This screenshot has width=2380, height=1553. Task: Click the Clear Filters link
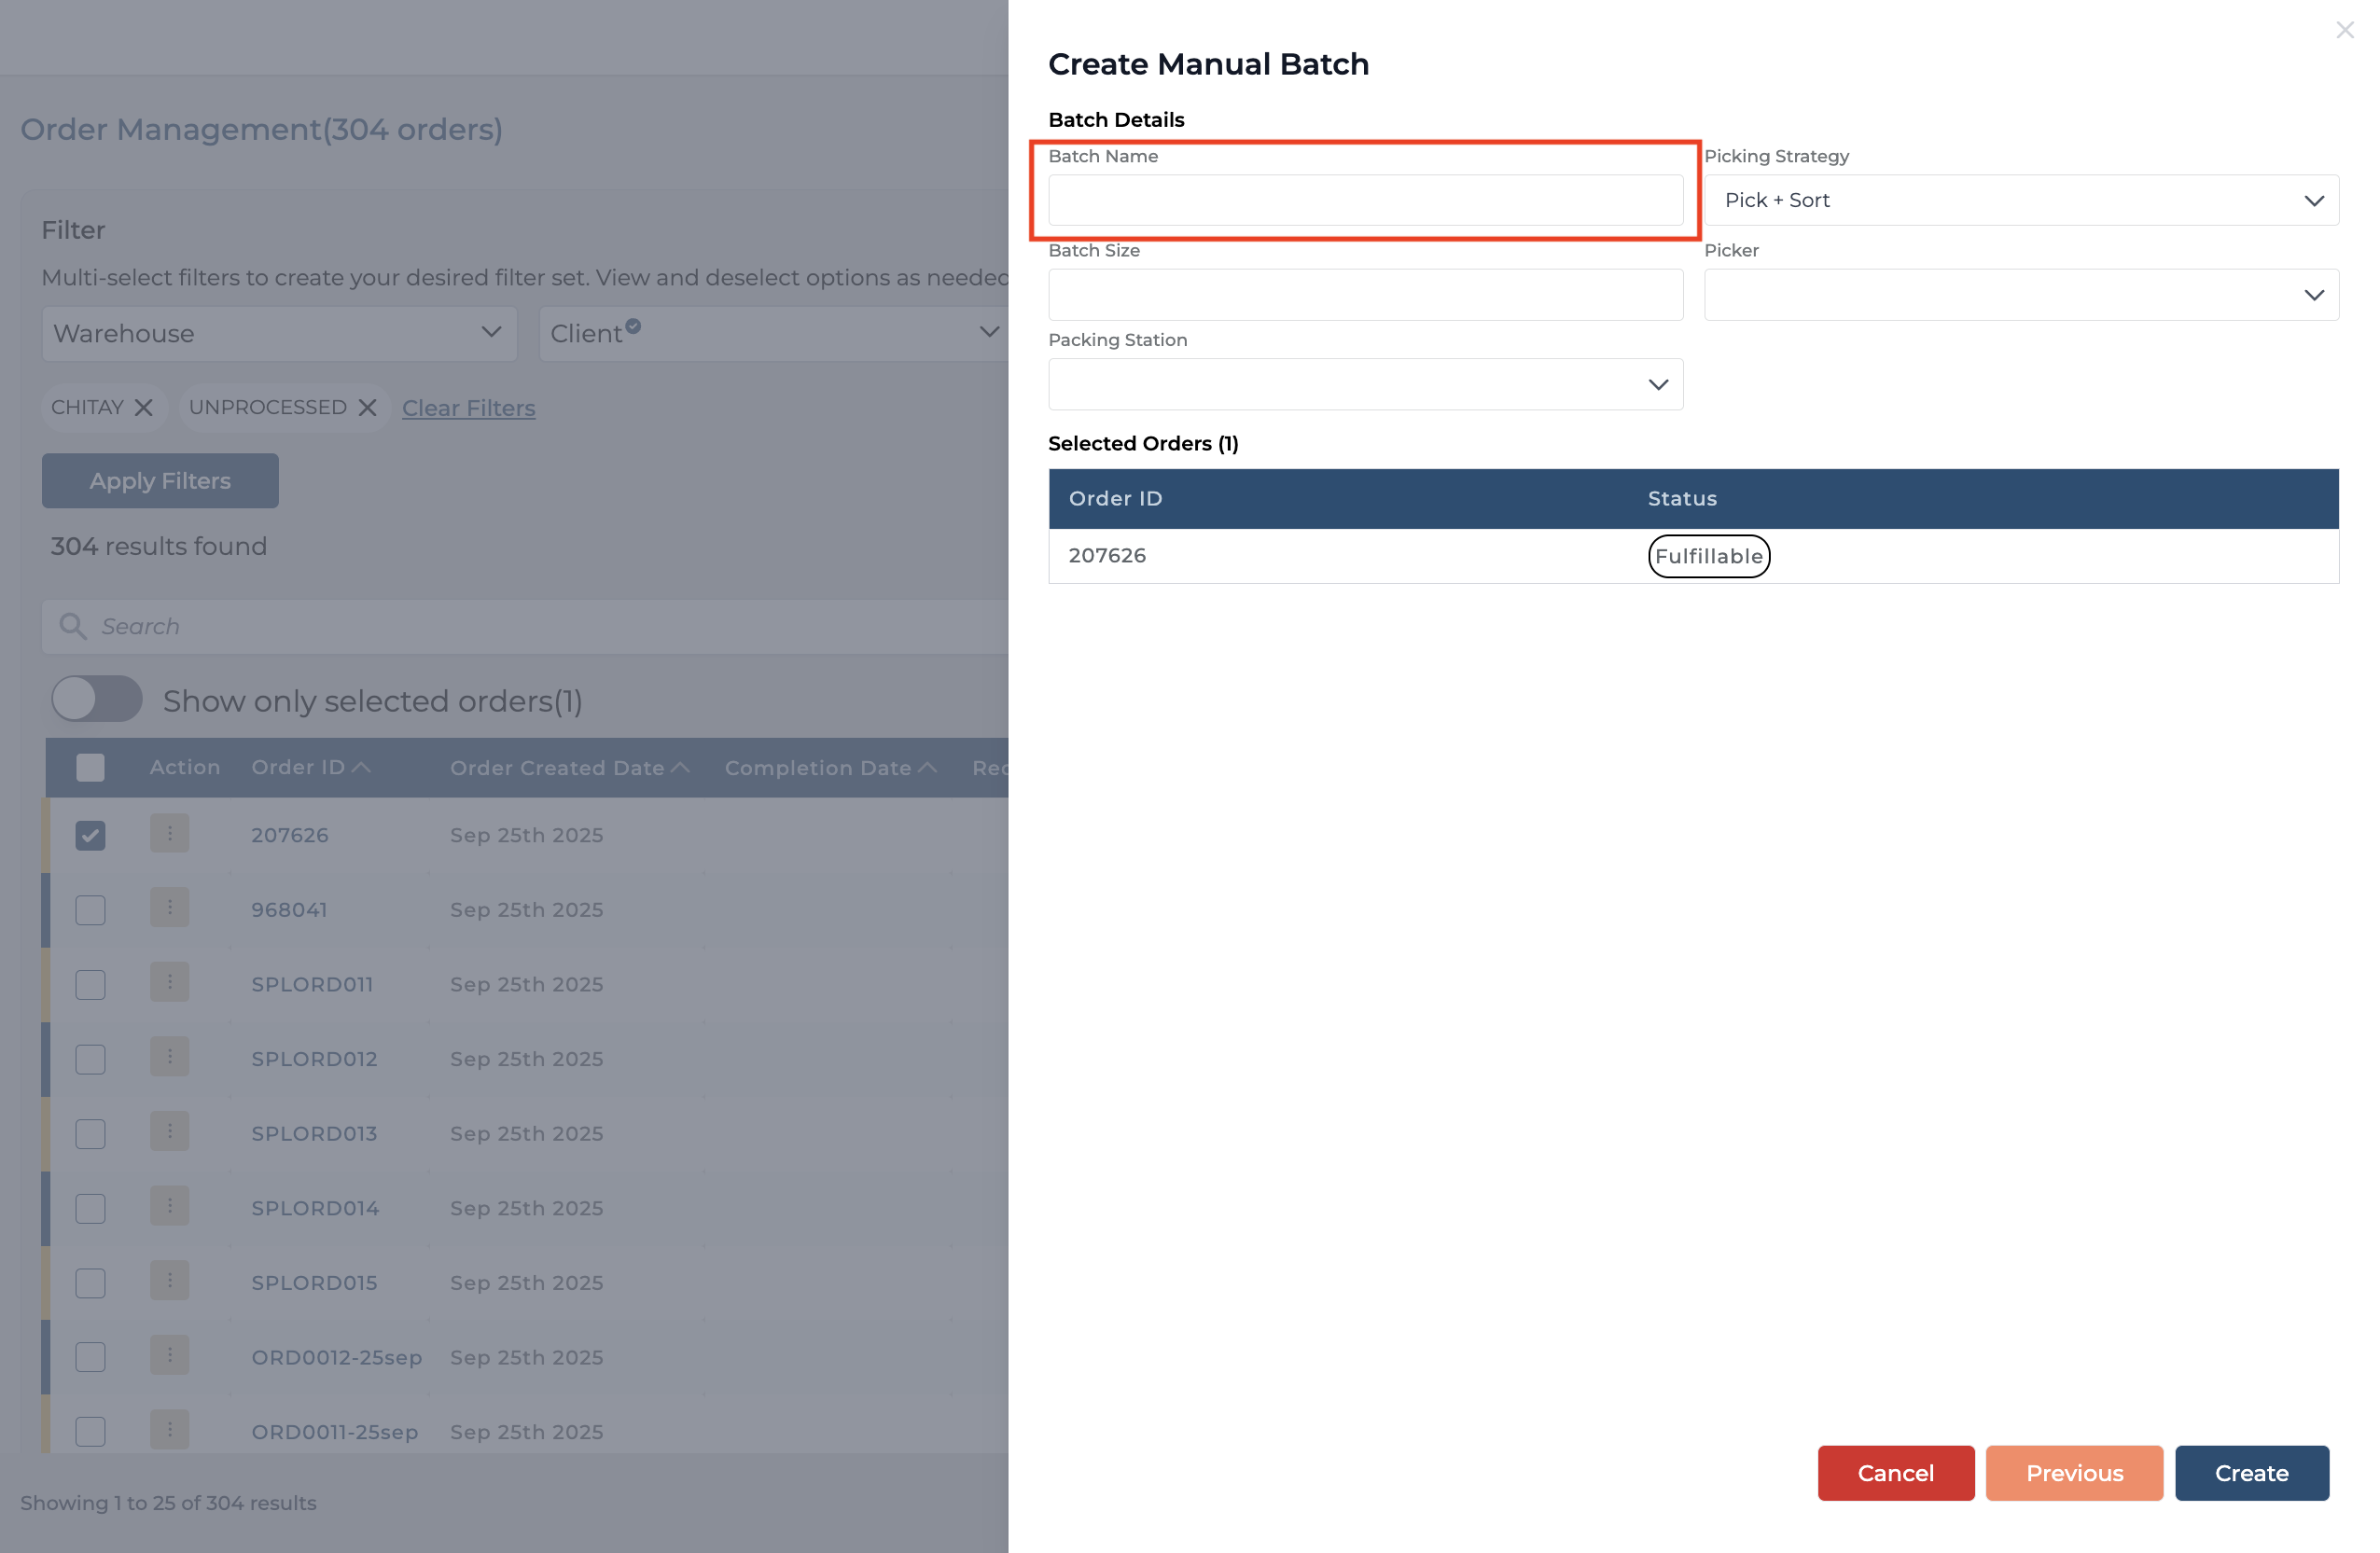click(x=468, y=408)
